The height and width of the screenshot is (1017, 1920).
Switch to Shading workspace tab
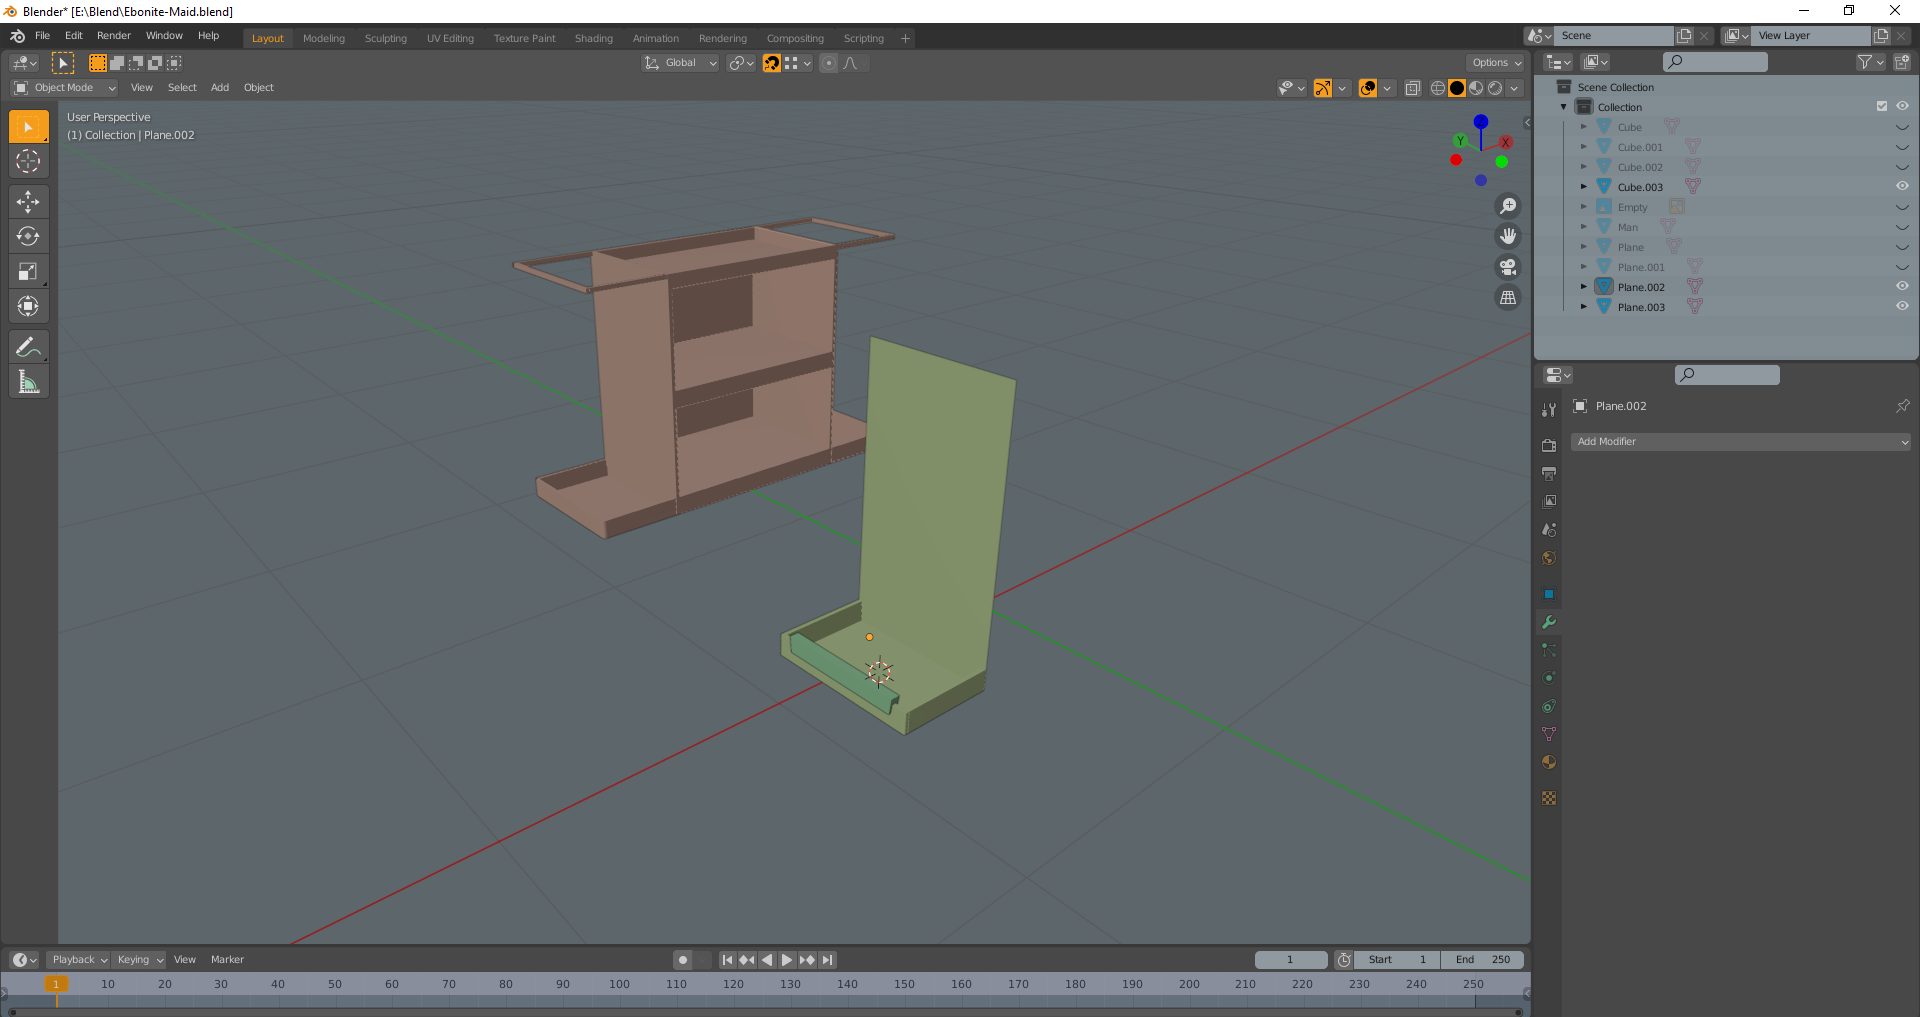594,39
